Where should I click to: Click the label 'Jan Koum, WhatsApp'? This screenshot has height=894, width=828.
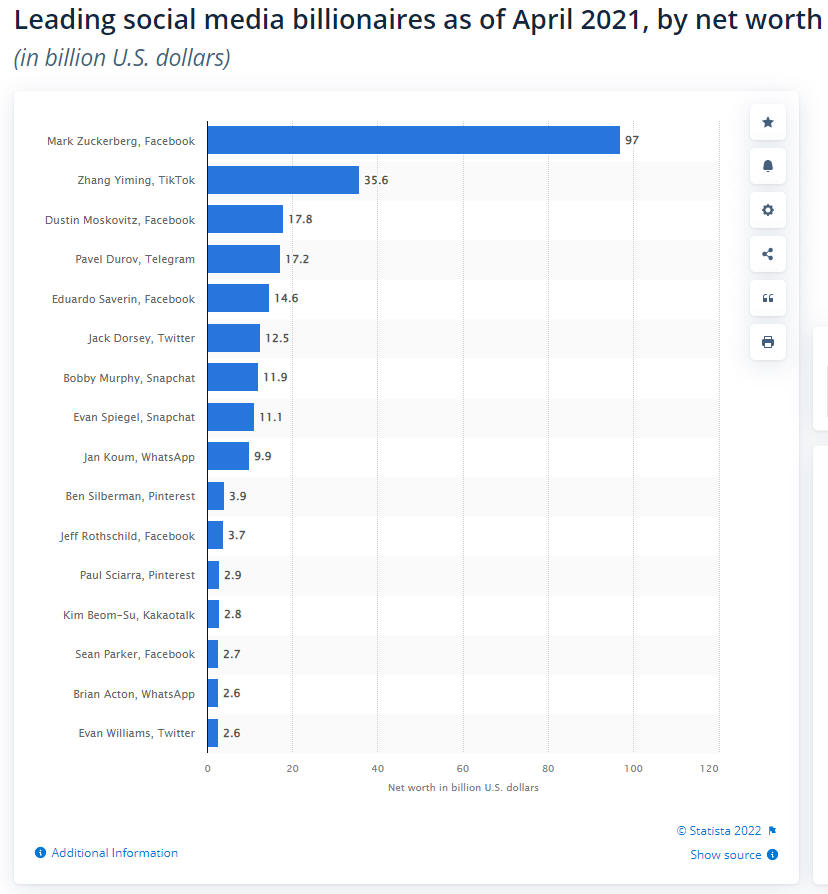pos(139,457)
